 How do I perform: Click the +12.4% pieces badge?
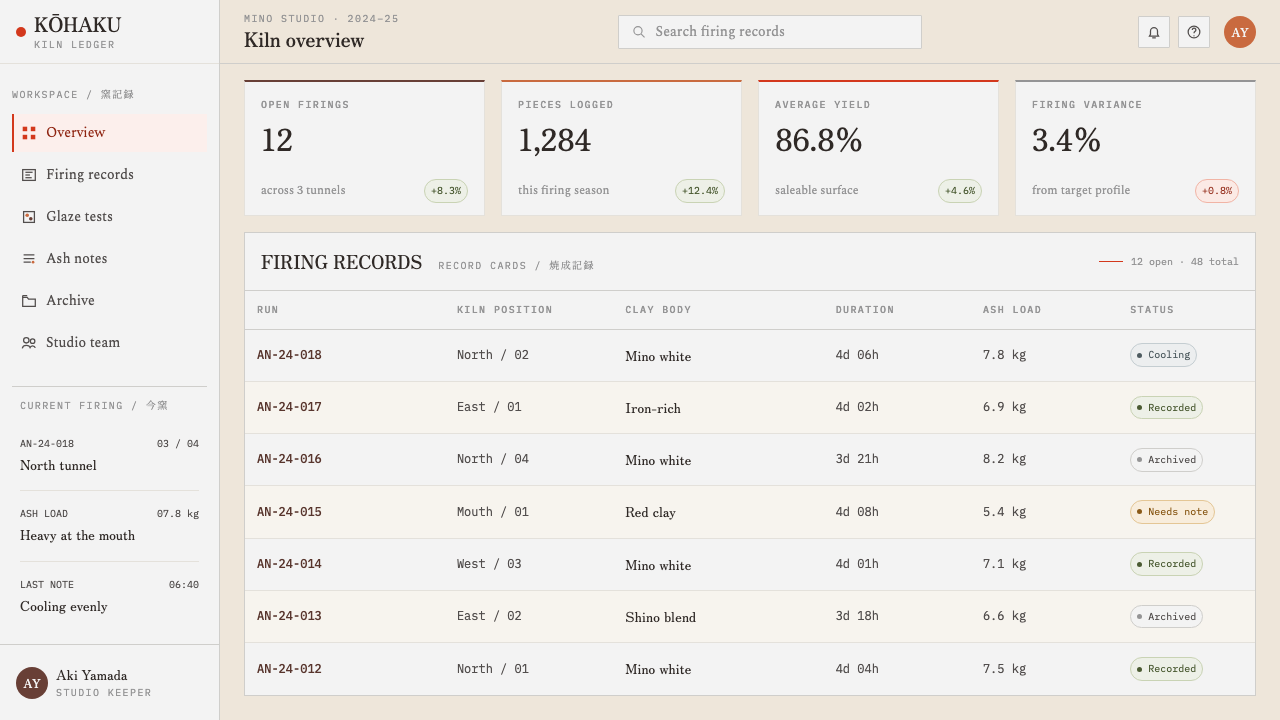700,191
